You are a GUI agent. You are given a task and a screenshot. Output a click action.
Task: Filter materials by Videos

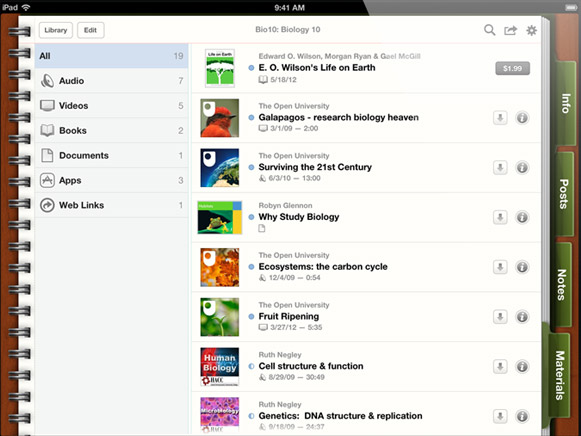[x=112, y=106]
